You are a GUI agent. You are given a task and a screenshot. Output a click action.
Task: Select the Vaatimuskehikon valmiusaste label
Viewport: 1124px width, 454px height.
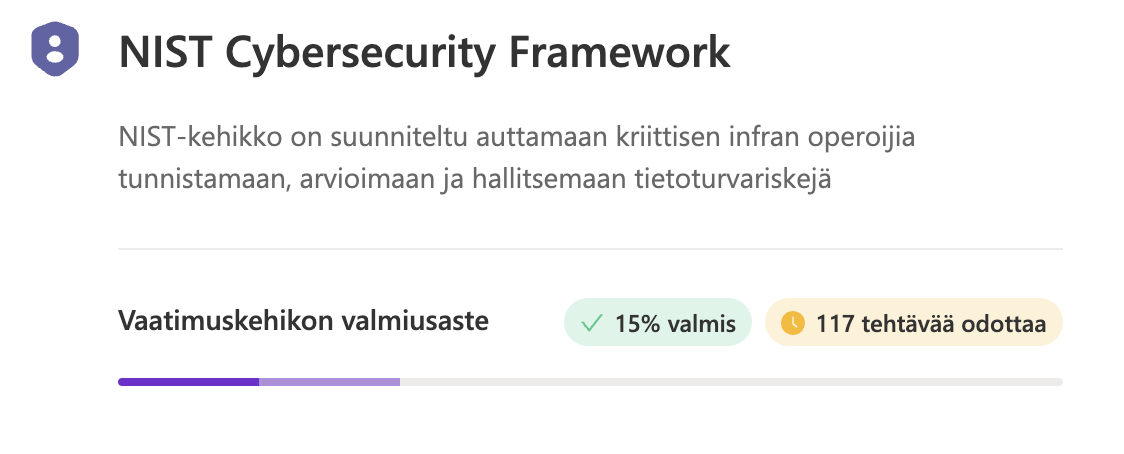(303, 321)
